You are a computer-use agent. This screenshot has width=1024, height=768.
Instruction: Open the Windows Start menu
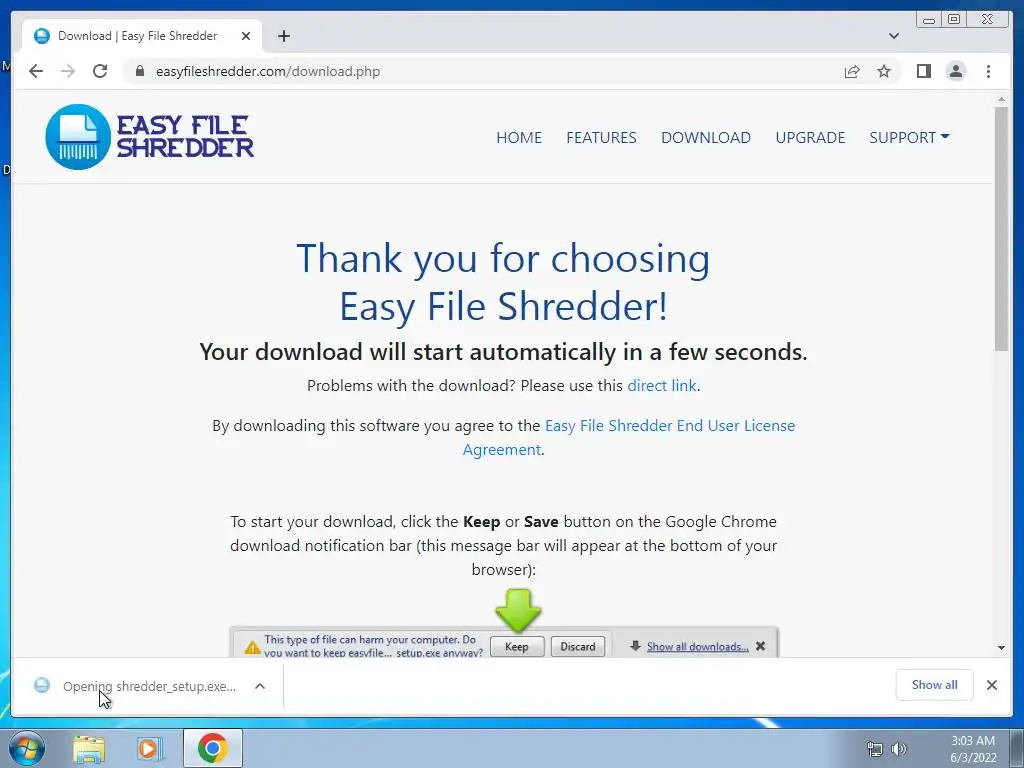(x=27, y=748)
